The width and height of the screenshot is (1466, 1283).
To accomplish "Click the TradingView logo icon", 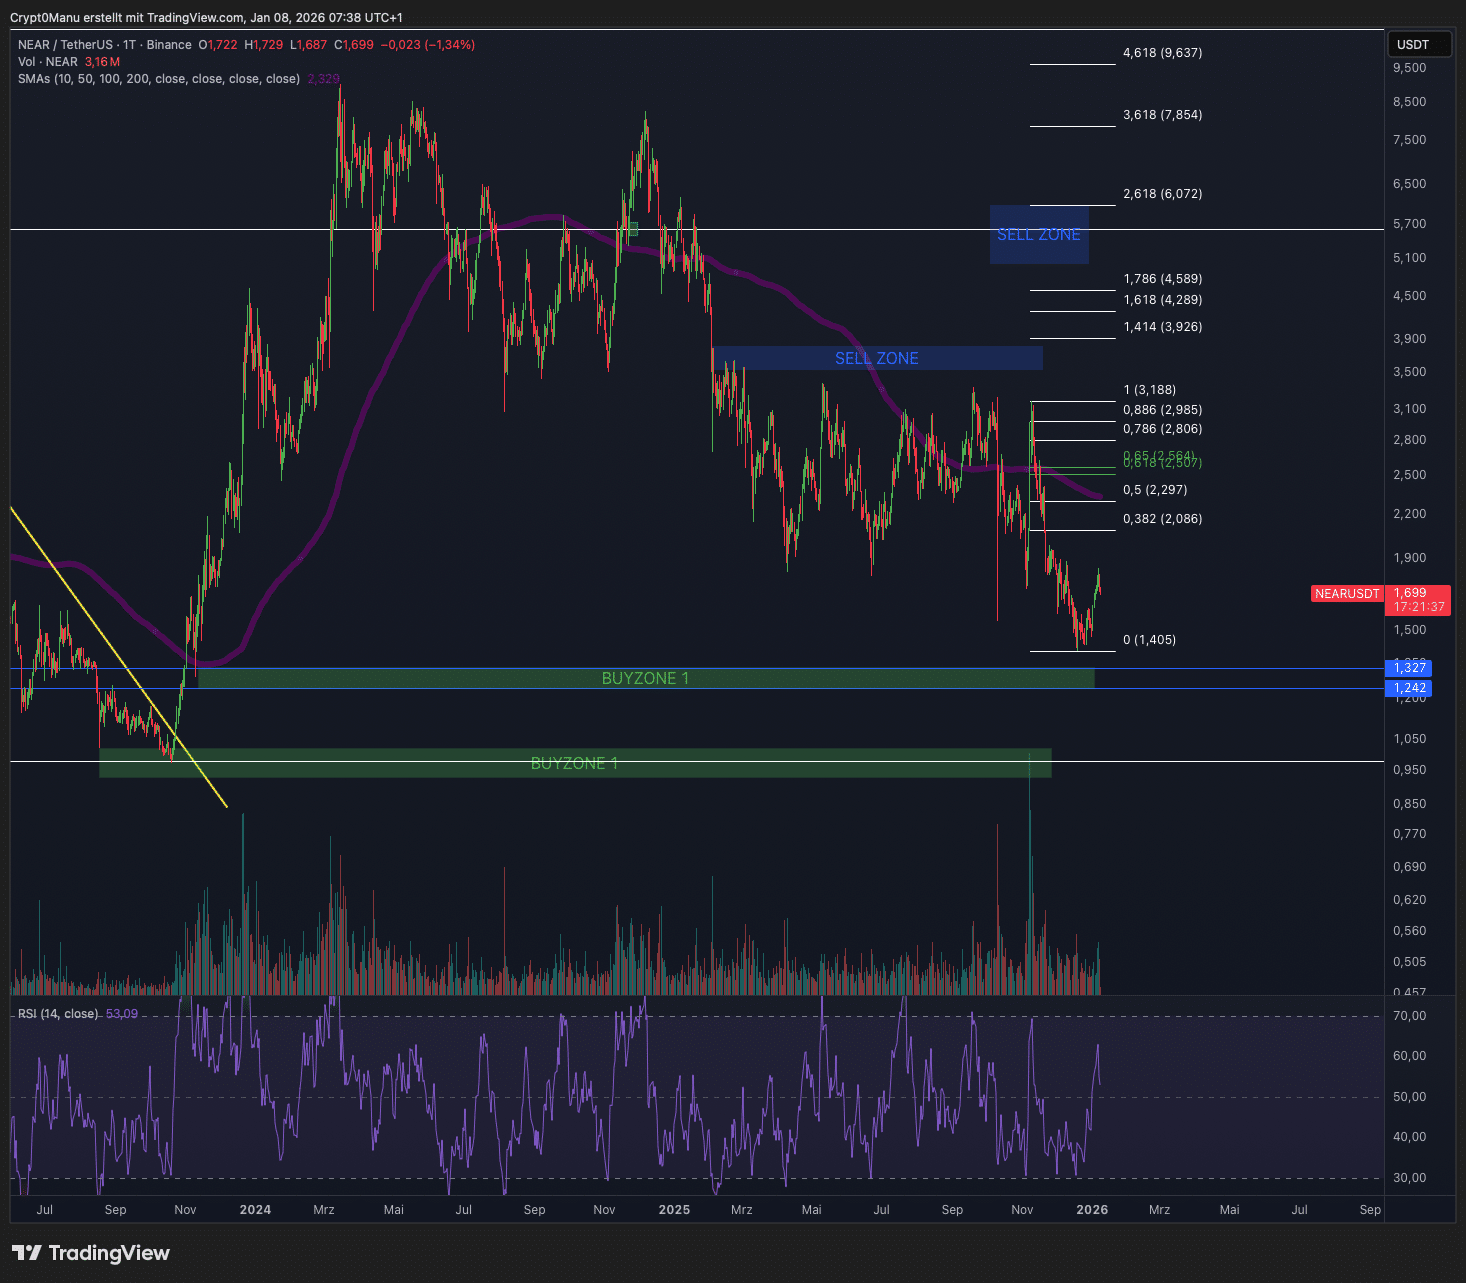I will [26, 1253].
